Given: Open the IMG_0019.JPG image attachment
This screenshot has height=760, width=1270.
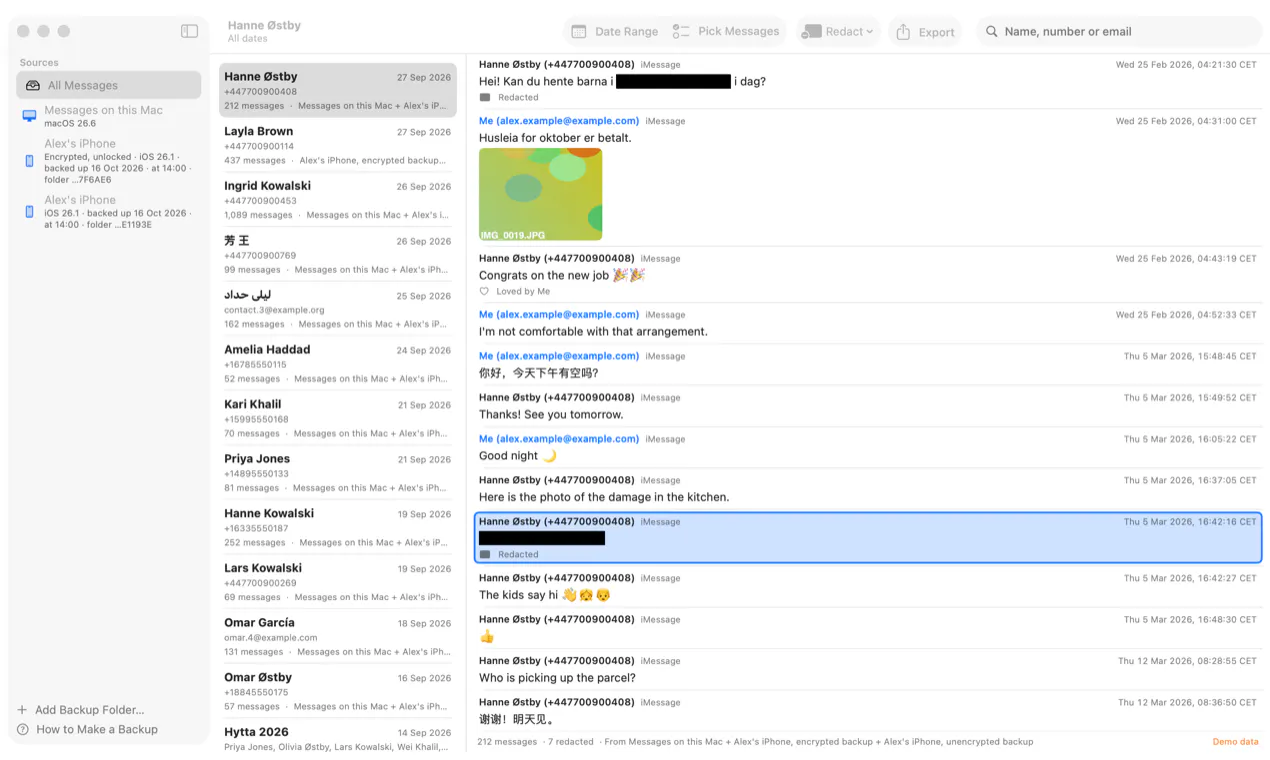Looking at the screenshot, I should point(540,194).
